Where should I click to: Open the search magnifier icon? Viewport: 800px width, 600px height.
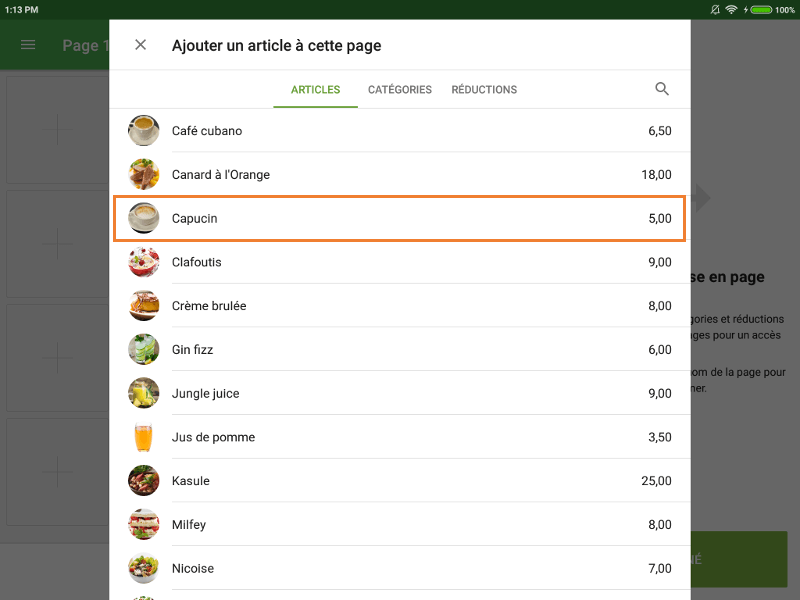662,89
